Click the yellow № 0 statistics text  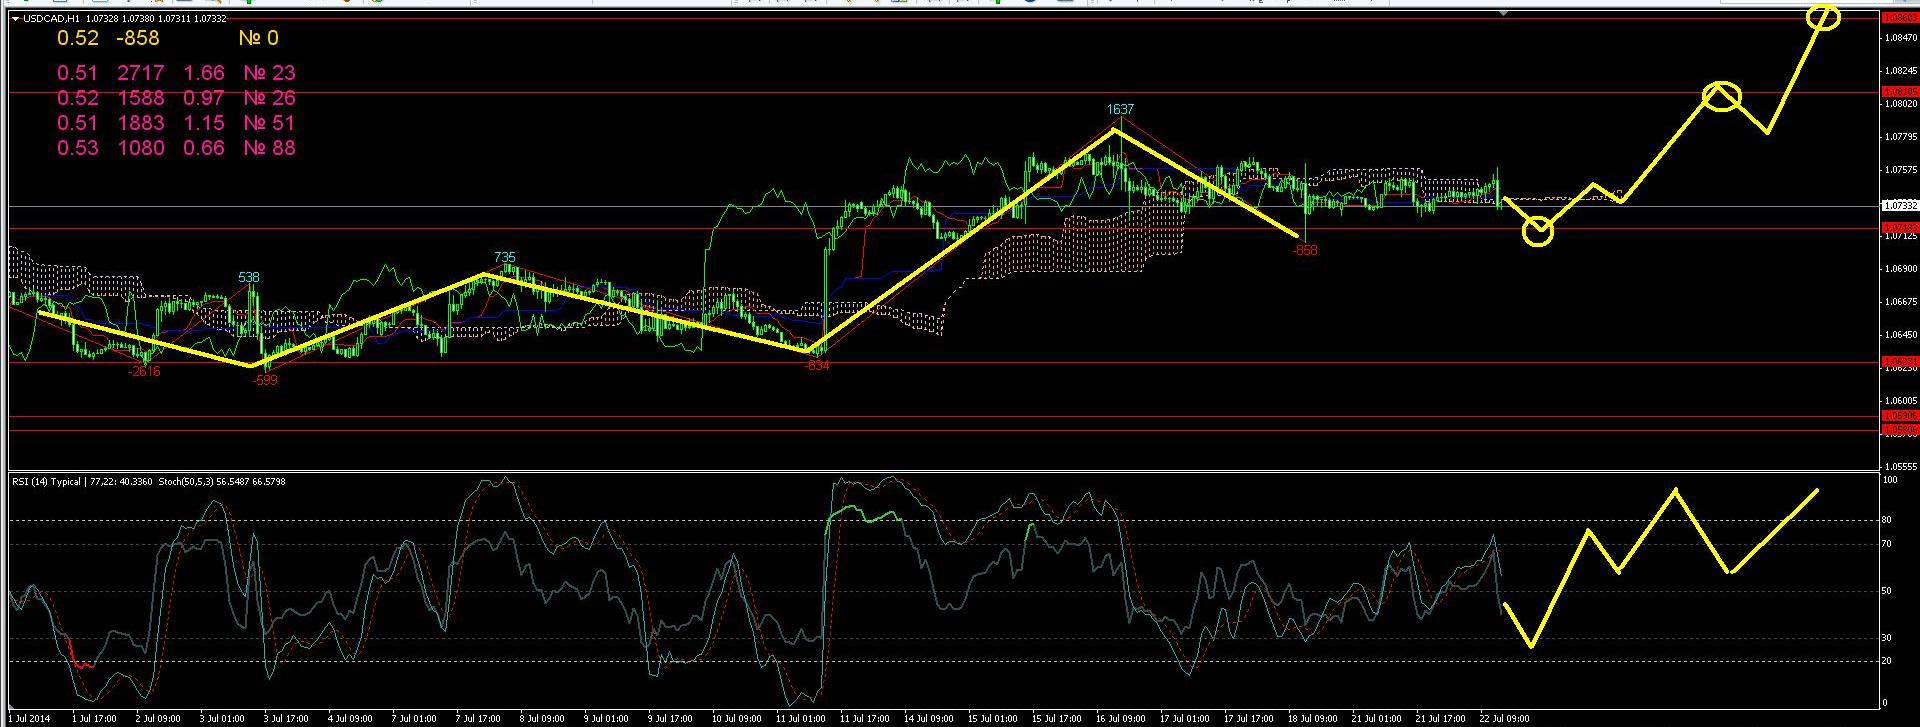(258, 38)
